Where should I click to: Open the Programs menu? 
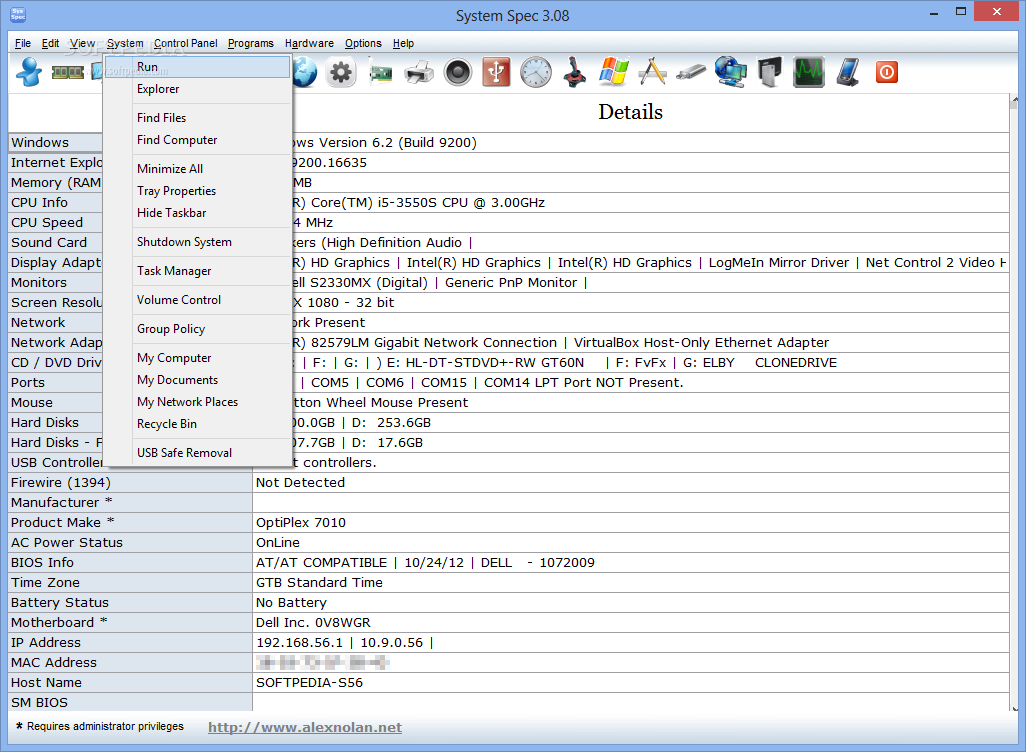(251, 43)
